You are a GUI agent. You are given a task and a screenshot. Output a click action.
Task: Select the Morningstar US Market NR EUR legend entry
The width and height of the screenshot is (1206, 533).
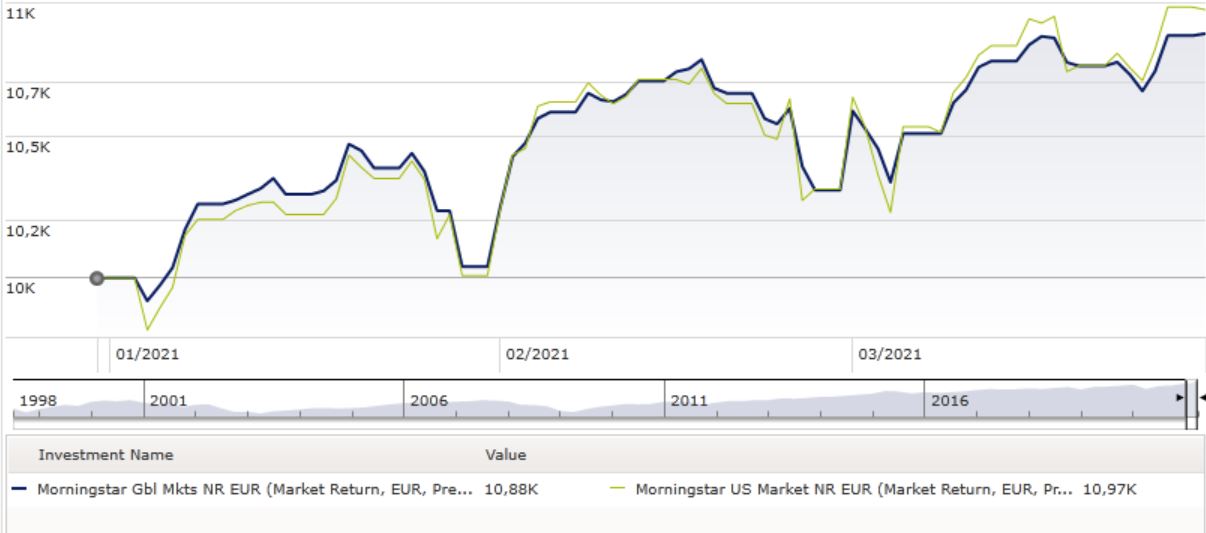pyautogui.click(x=852, y=489)
